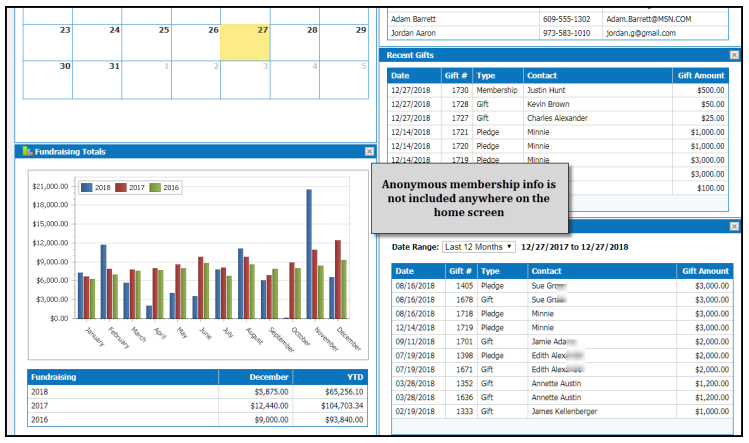This screenshot has height=443, width=749.
Task: Click the $500.00 gift amount
Action: tap(710, 90)
